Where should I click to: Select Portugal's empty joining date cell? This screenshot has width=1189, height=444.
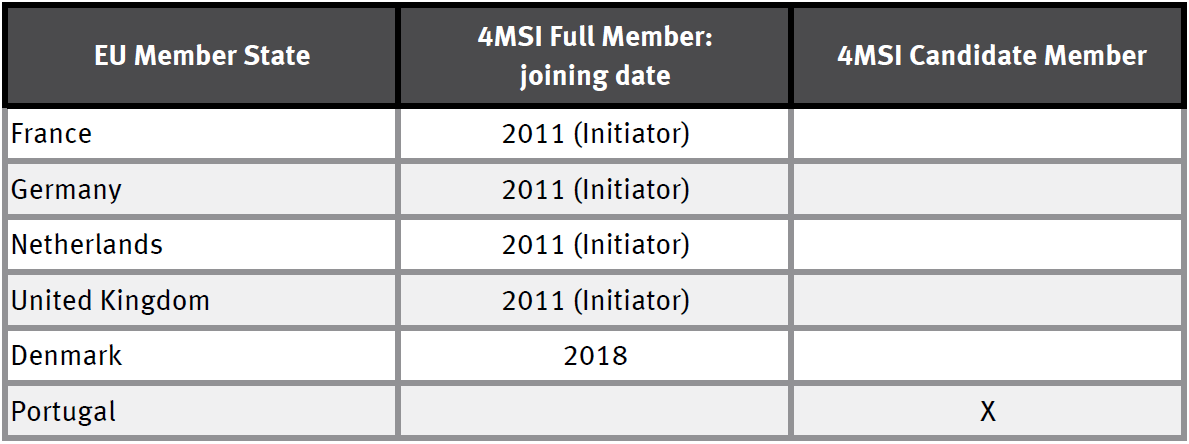[595, 410]
